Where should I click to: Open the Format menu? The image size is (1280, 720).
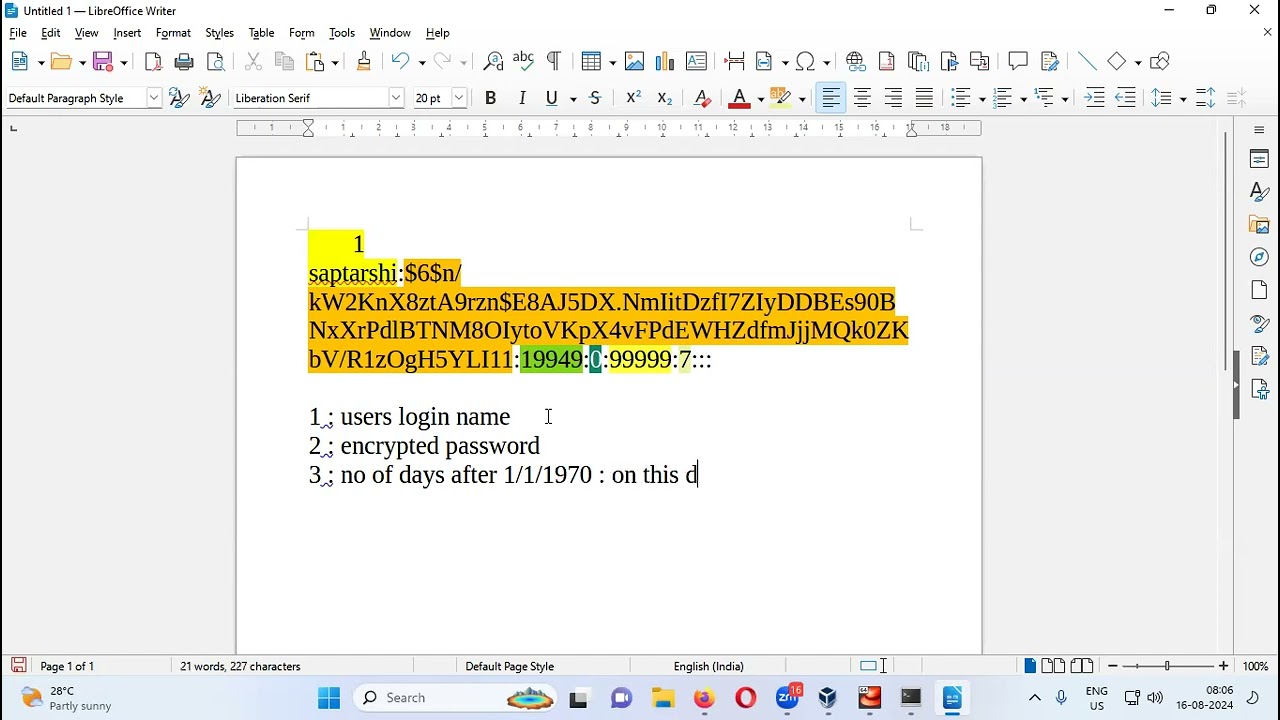coord(173,33)
